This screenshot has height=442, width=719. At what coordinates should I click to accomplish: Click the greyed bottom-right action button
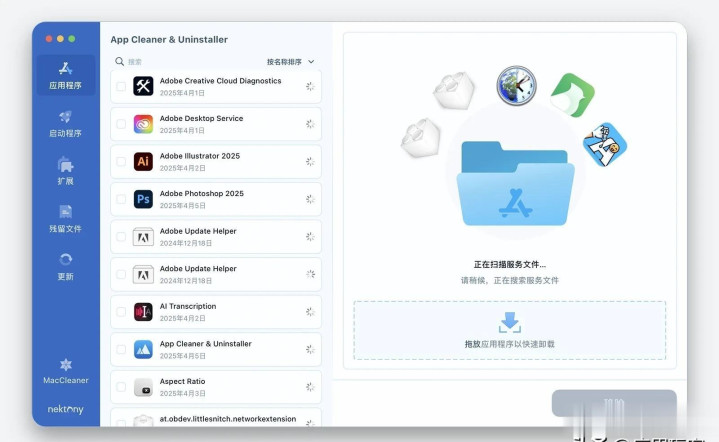tap(614, 403)
